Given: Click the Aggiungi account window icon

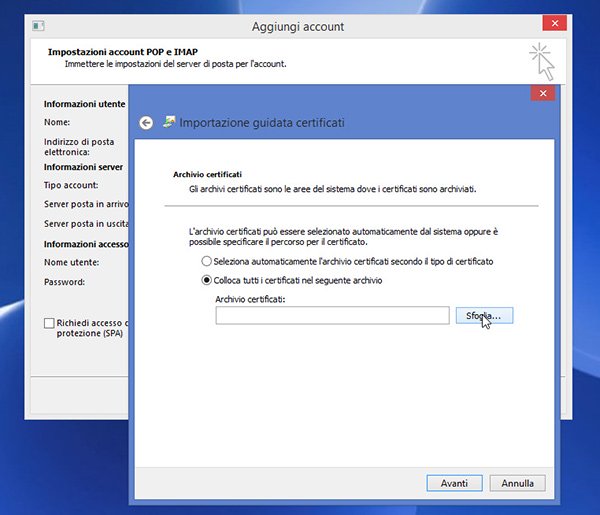Looking at the screenshot, I should tap(38, 26).
